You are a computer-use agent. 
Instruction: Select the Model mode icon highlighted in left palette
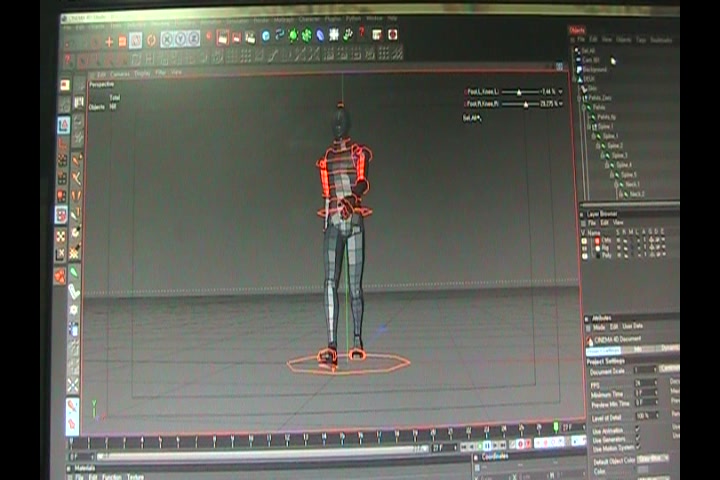coord(64,124)
